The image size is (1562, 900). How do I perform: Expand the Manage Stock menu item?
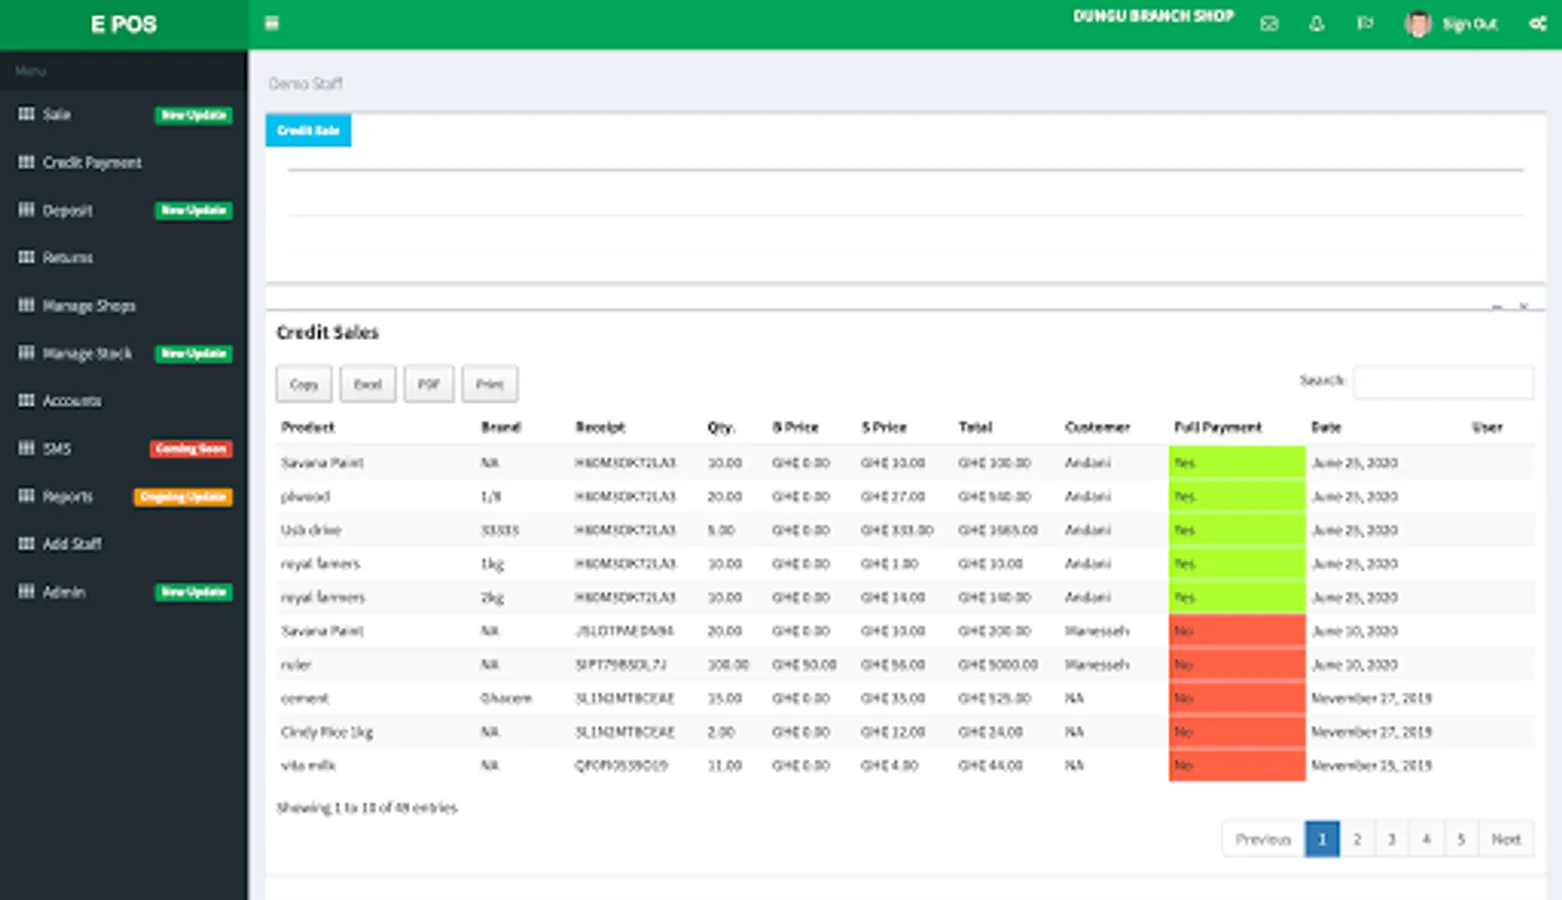[x=87, y=354]
